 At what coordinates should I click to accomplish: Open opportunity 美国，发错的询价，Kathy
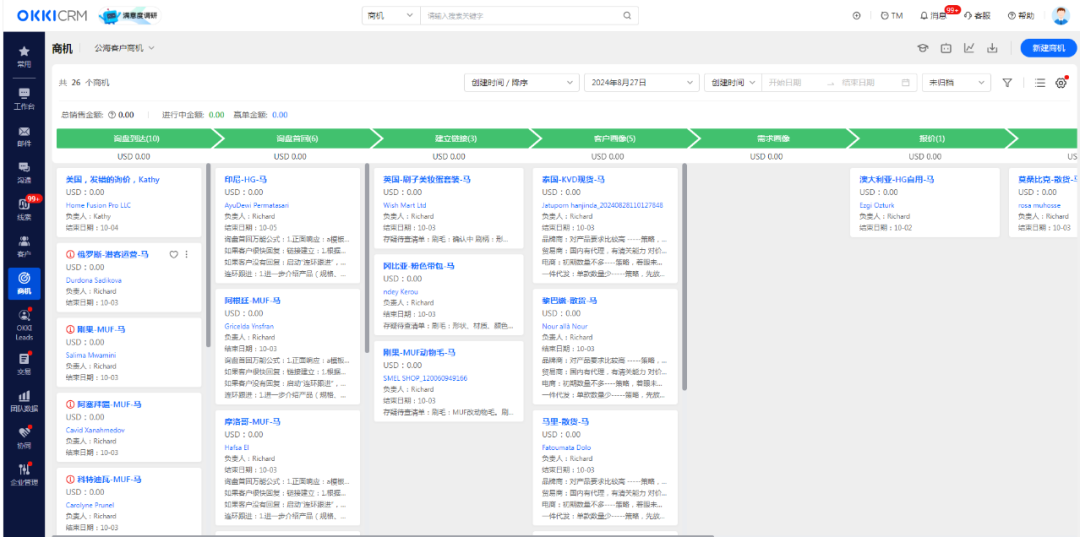pos(112,180)
